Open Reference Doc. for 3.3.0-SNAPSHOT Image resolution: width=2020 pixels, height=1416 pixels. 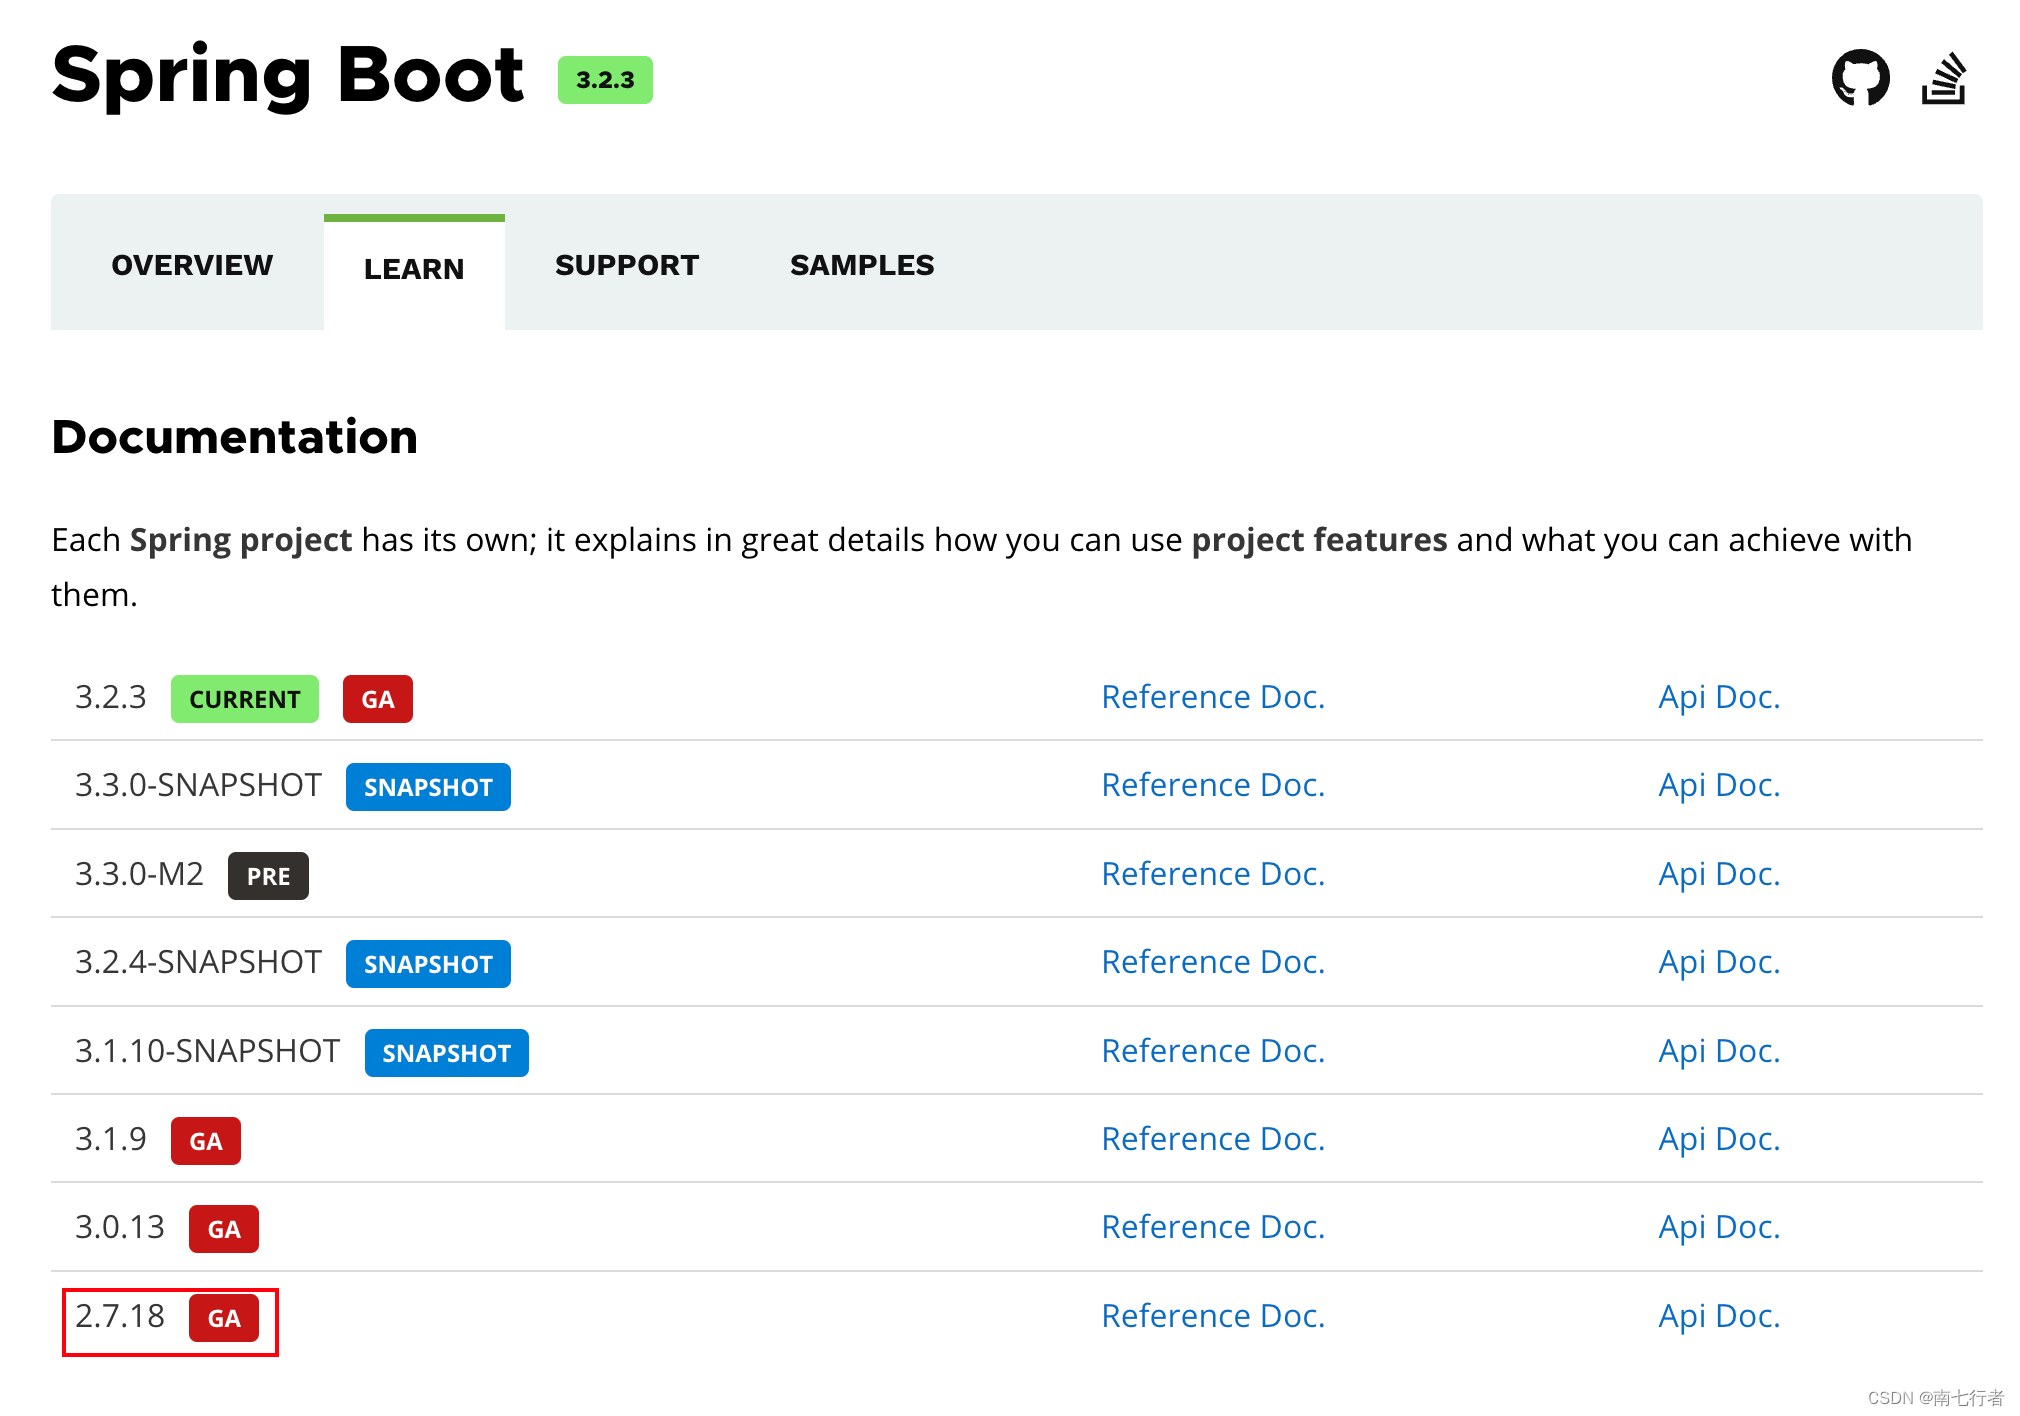(1213, 785)
